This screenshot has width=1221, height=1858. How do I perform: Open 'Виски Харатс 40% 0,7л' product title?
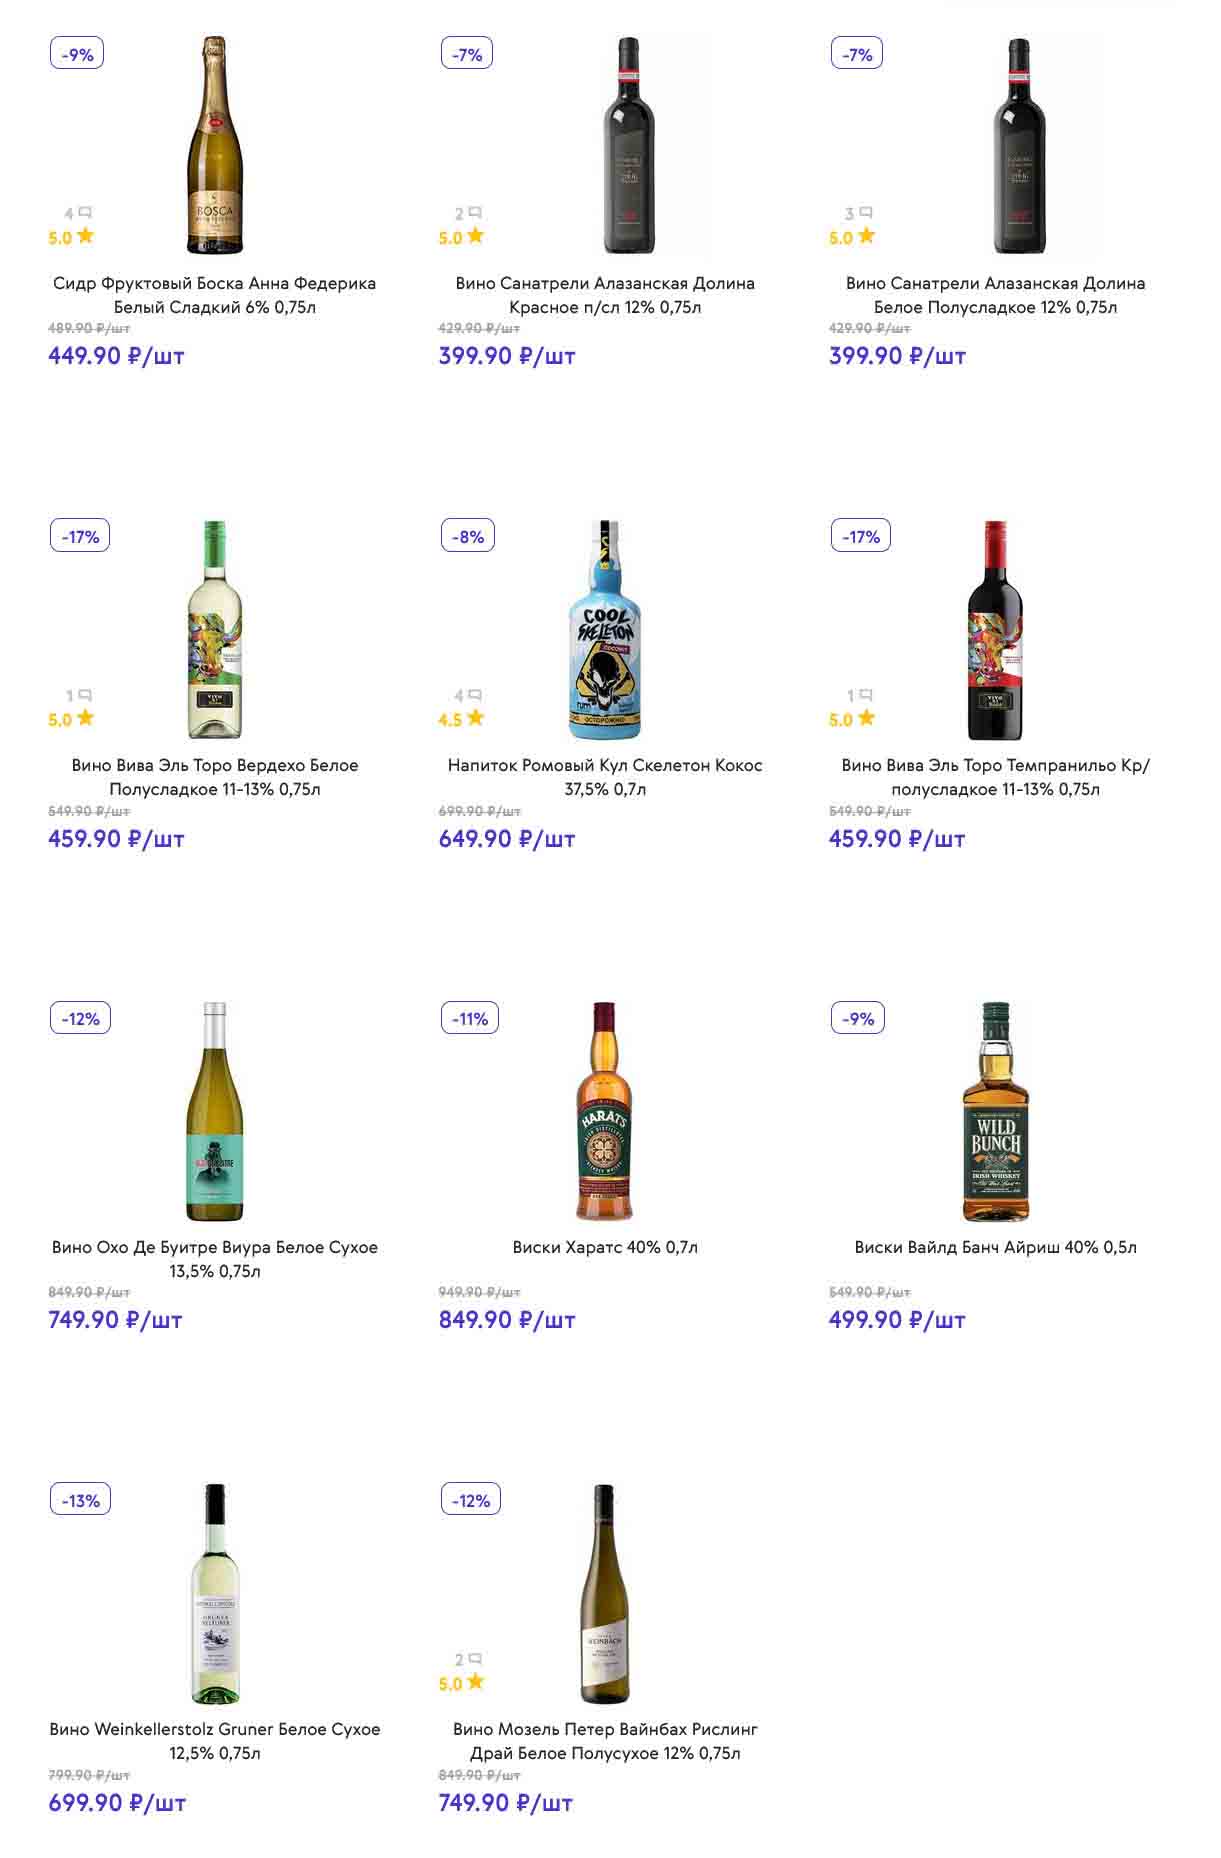point(605,1247)
